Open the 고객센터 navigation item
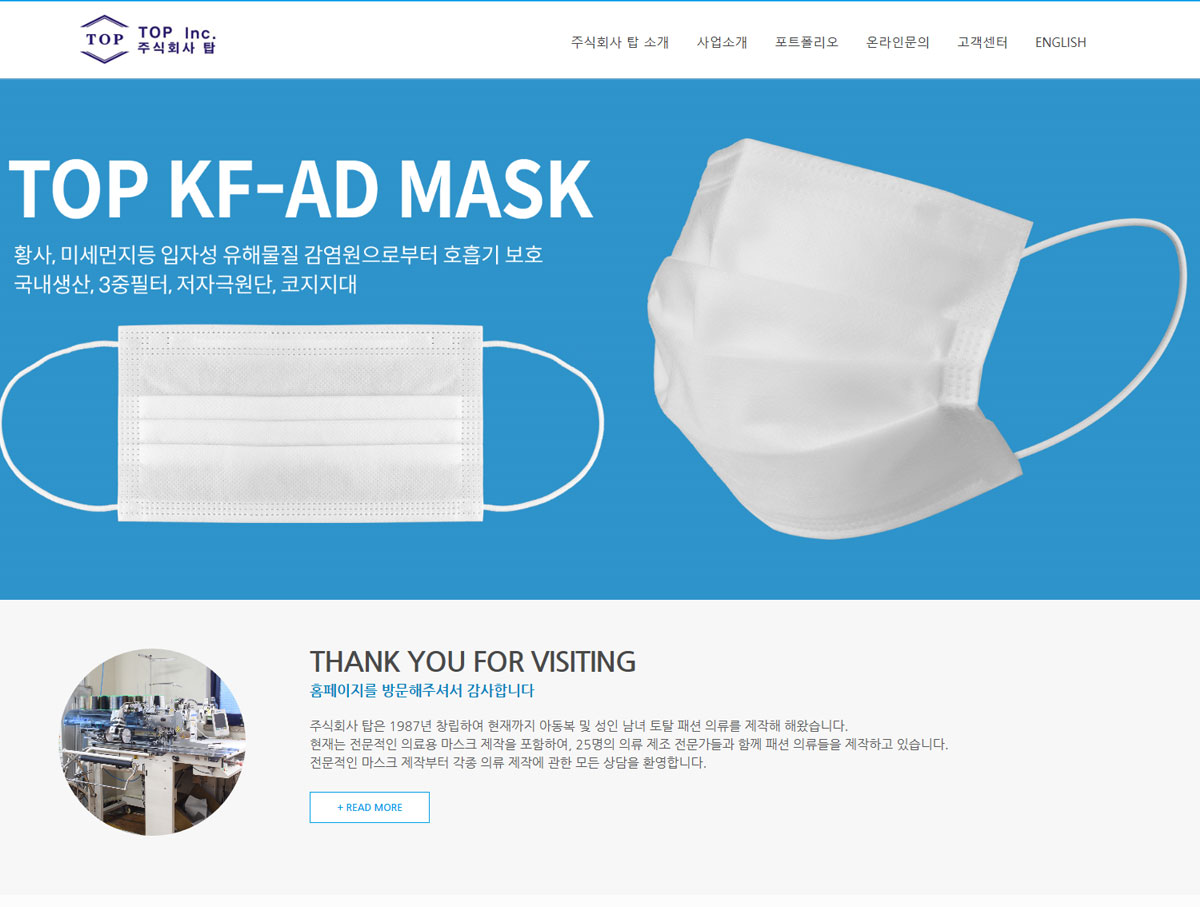 tap(982, 42)
